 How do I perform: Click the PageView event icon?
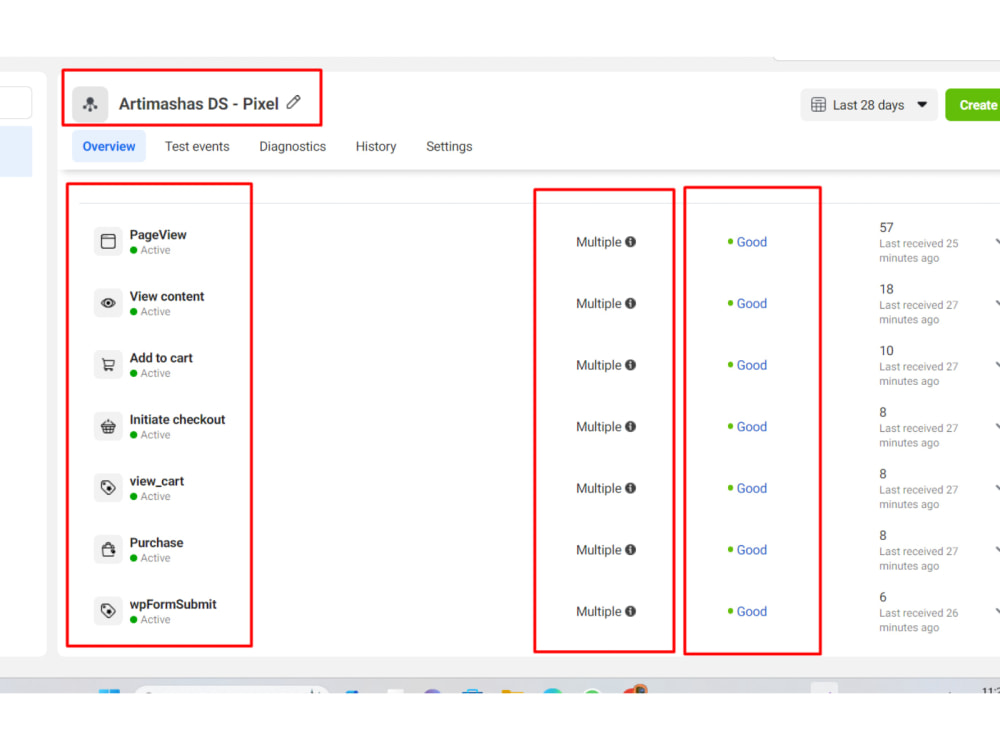click(108, 241)
